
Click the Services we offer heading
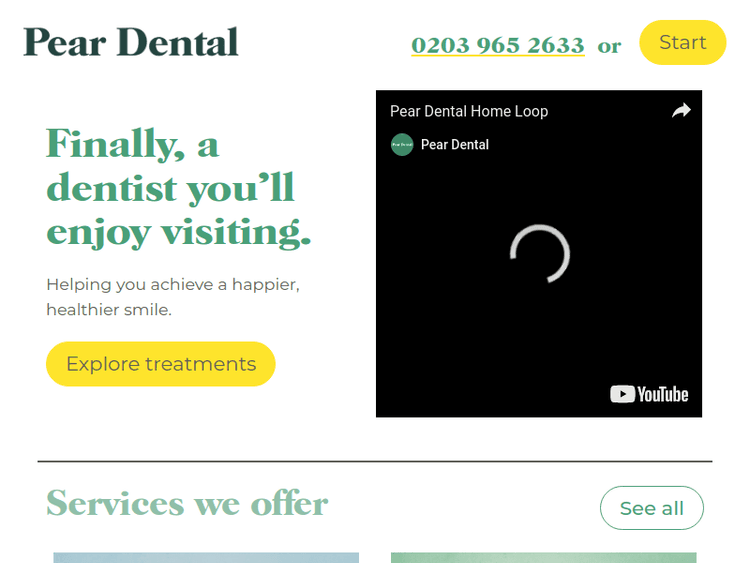tap(187, 503)
